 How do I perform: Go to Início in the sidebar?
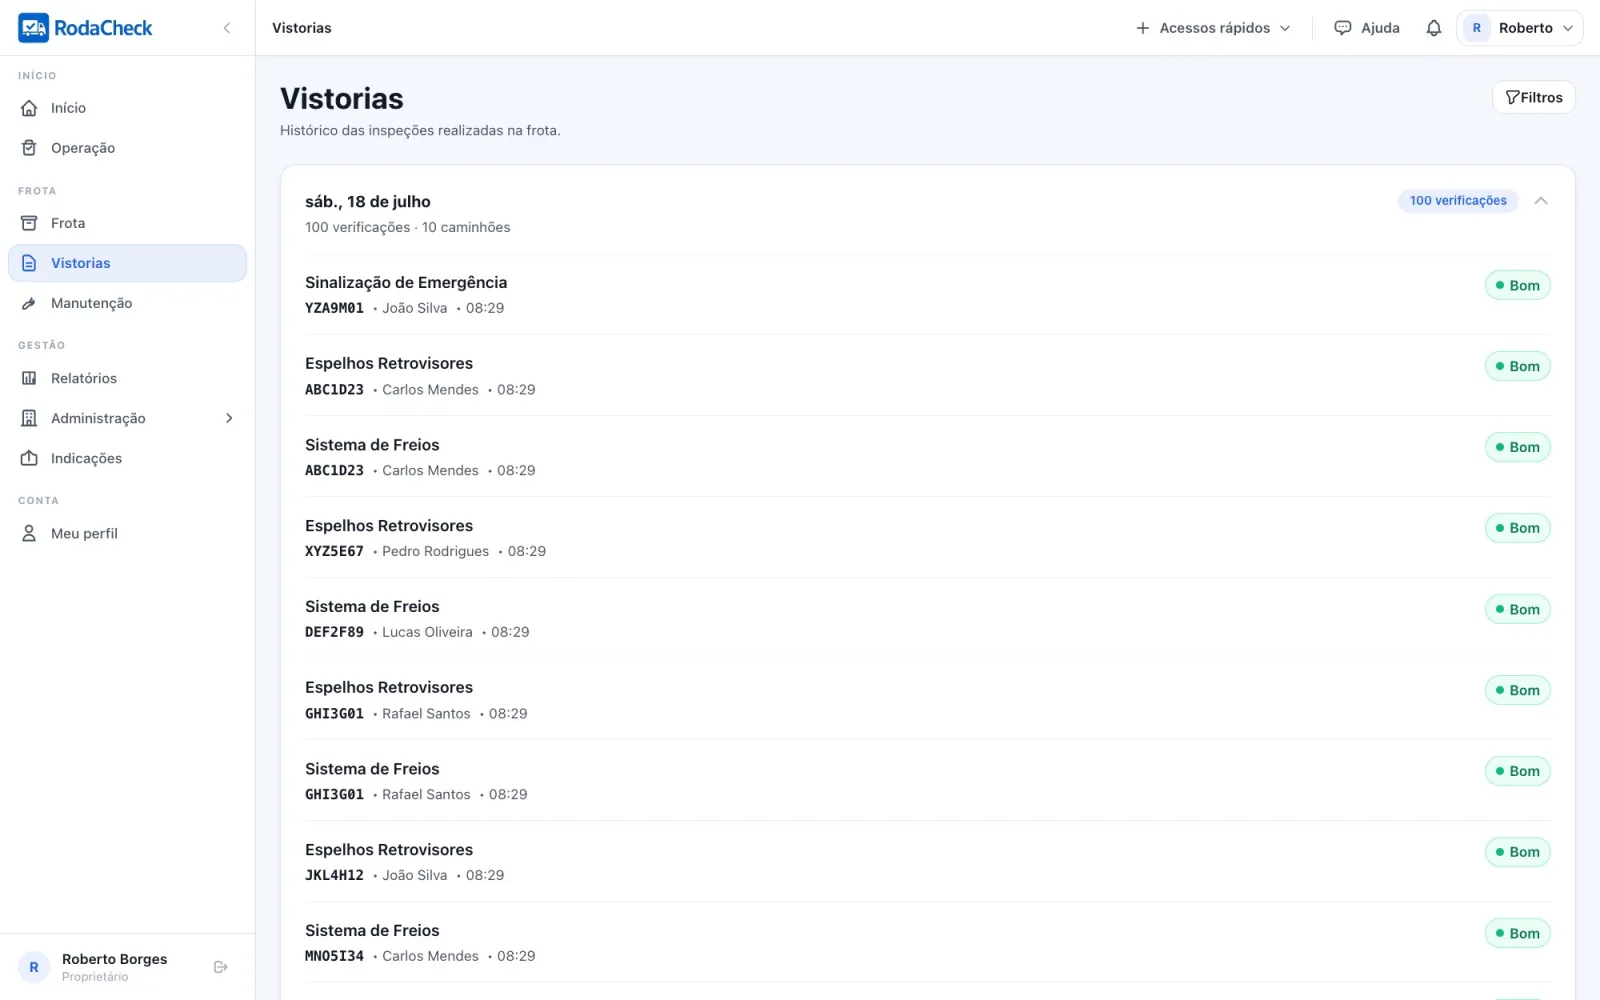pos(127,108)
